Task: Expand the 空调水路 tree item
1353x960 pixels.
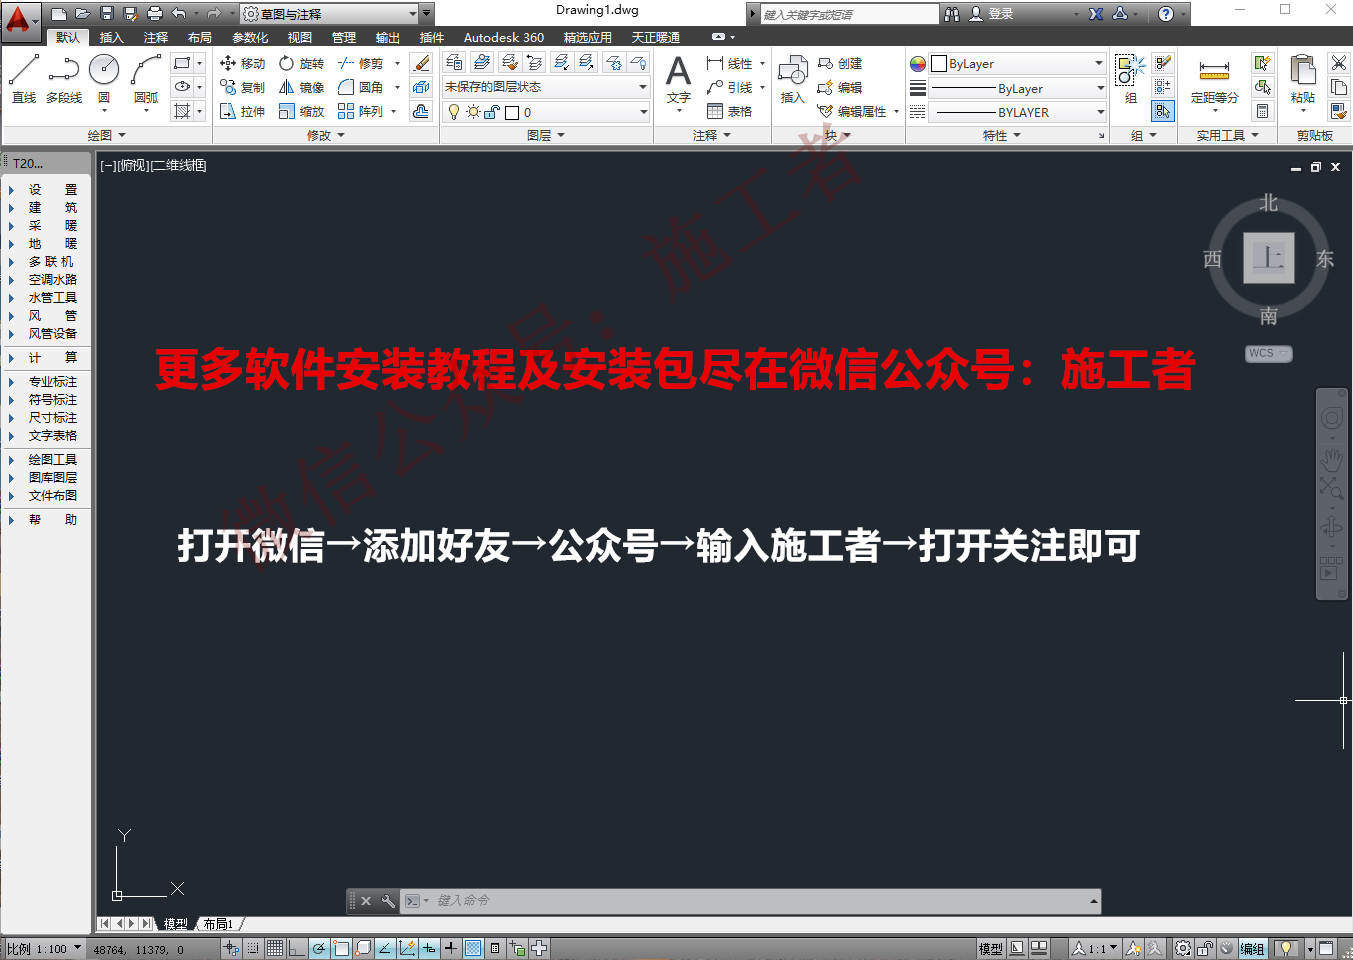Action: pos(11,280)
